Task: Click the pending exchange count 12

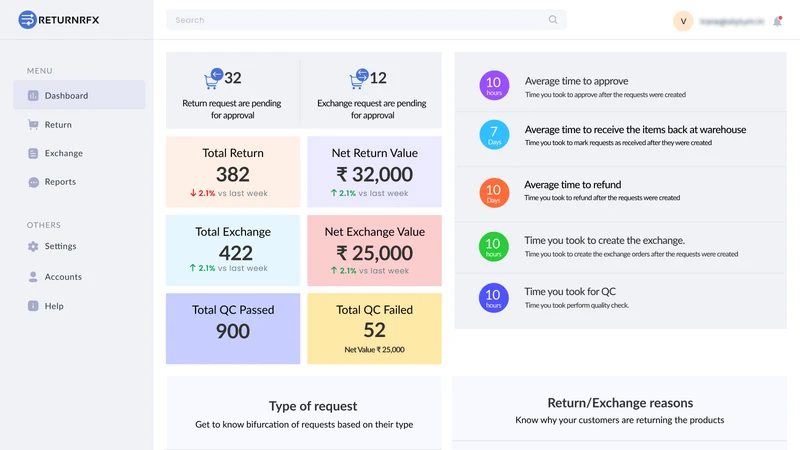Action: pos(378,78)
